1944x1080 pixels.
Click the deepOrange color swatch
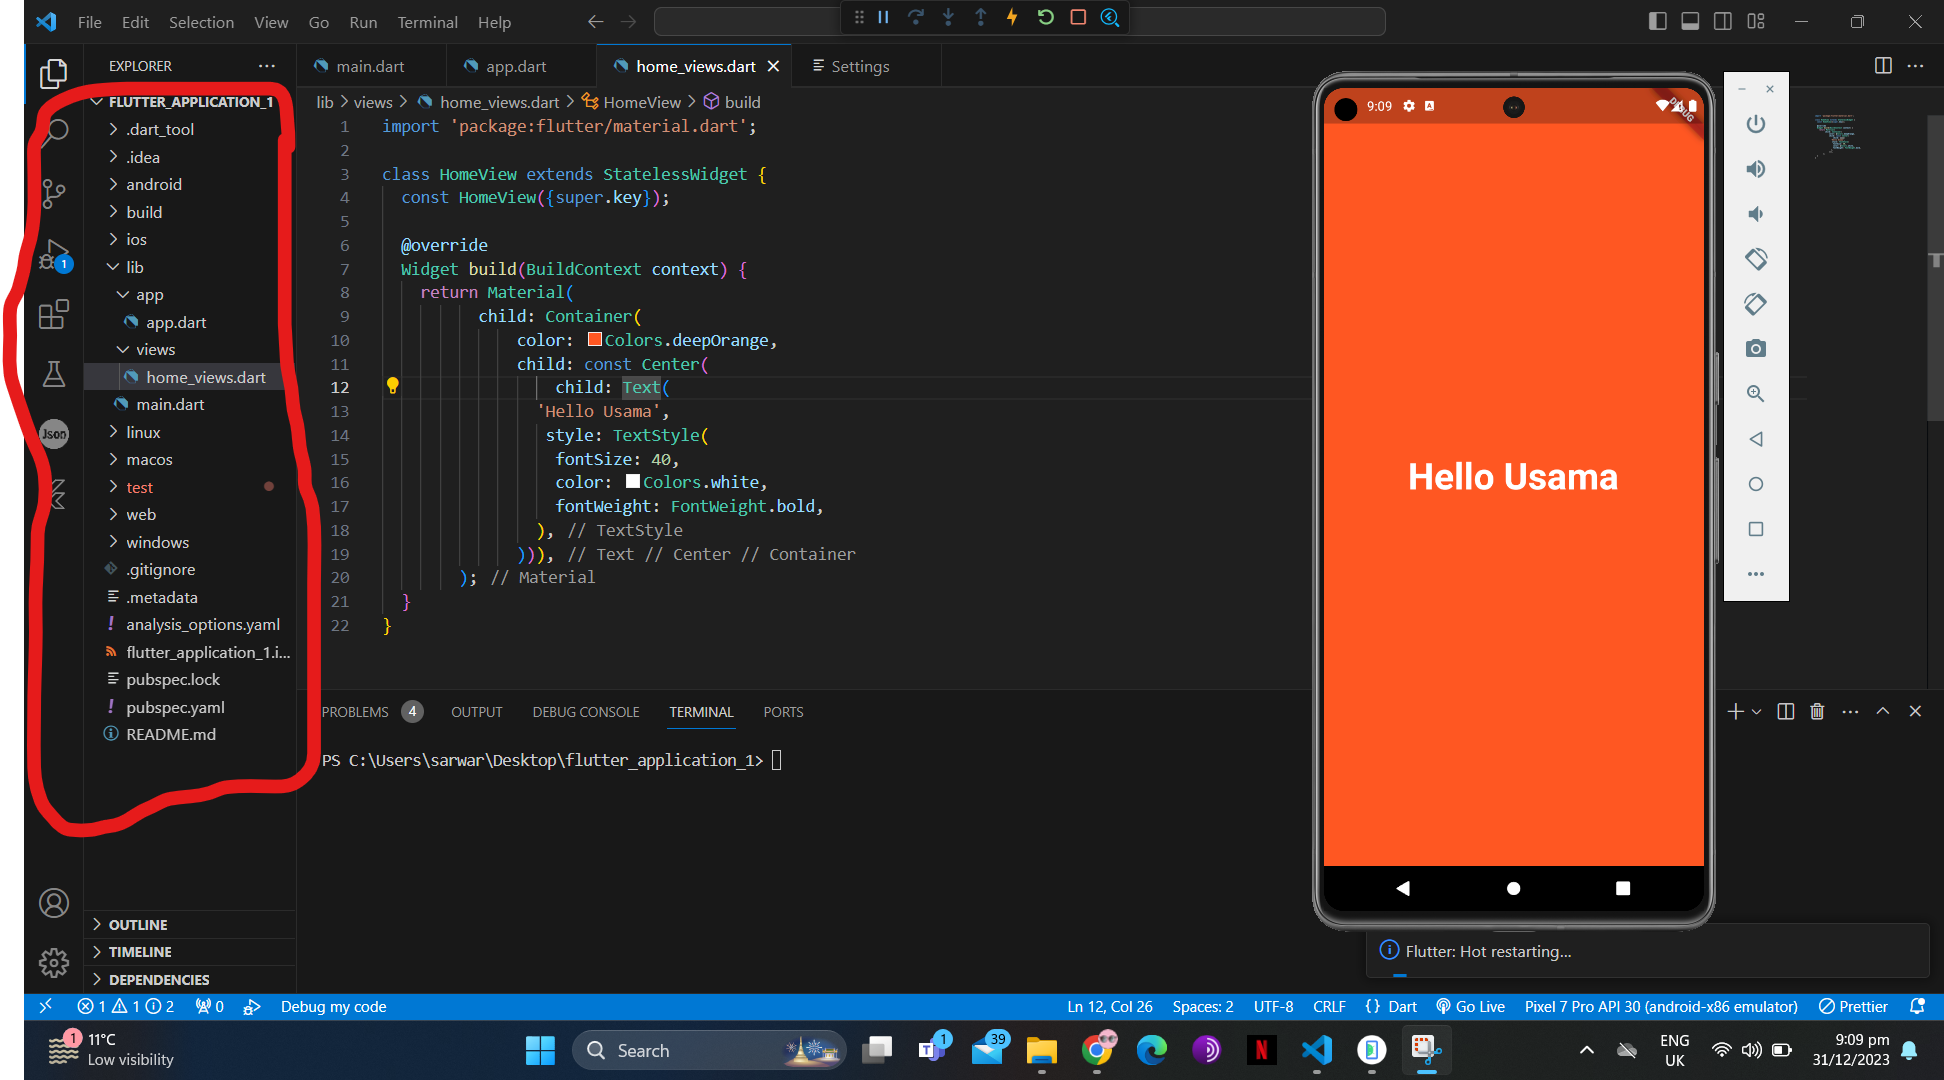tap(594, 340)
